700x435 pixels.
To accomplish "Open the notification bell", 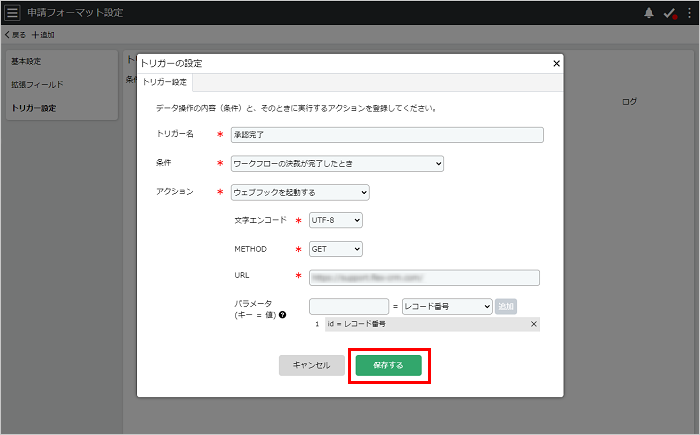I will tap(649, 13).
